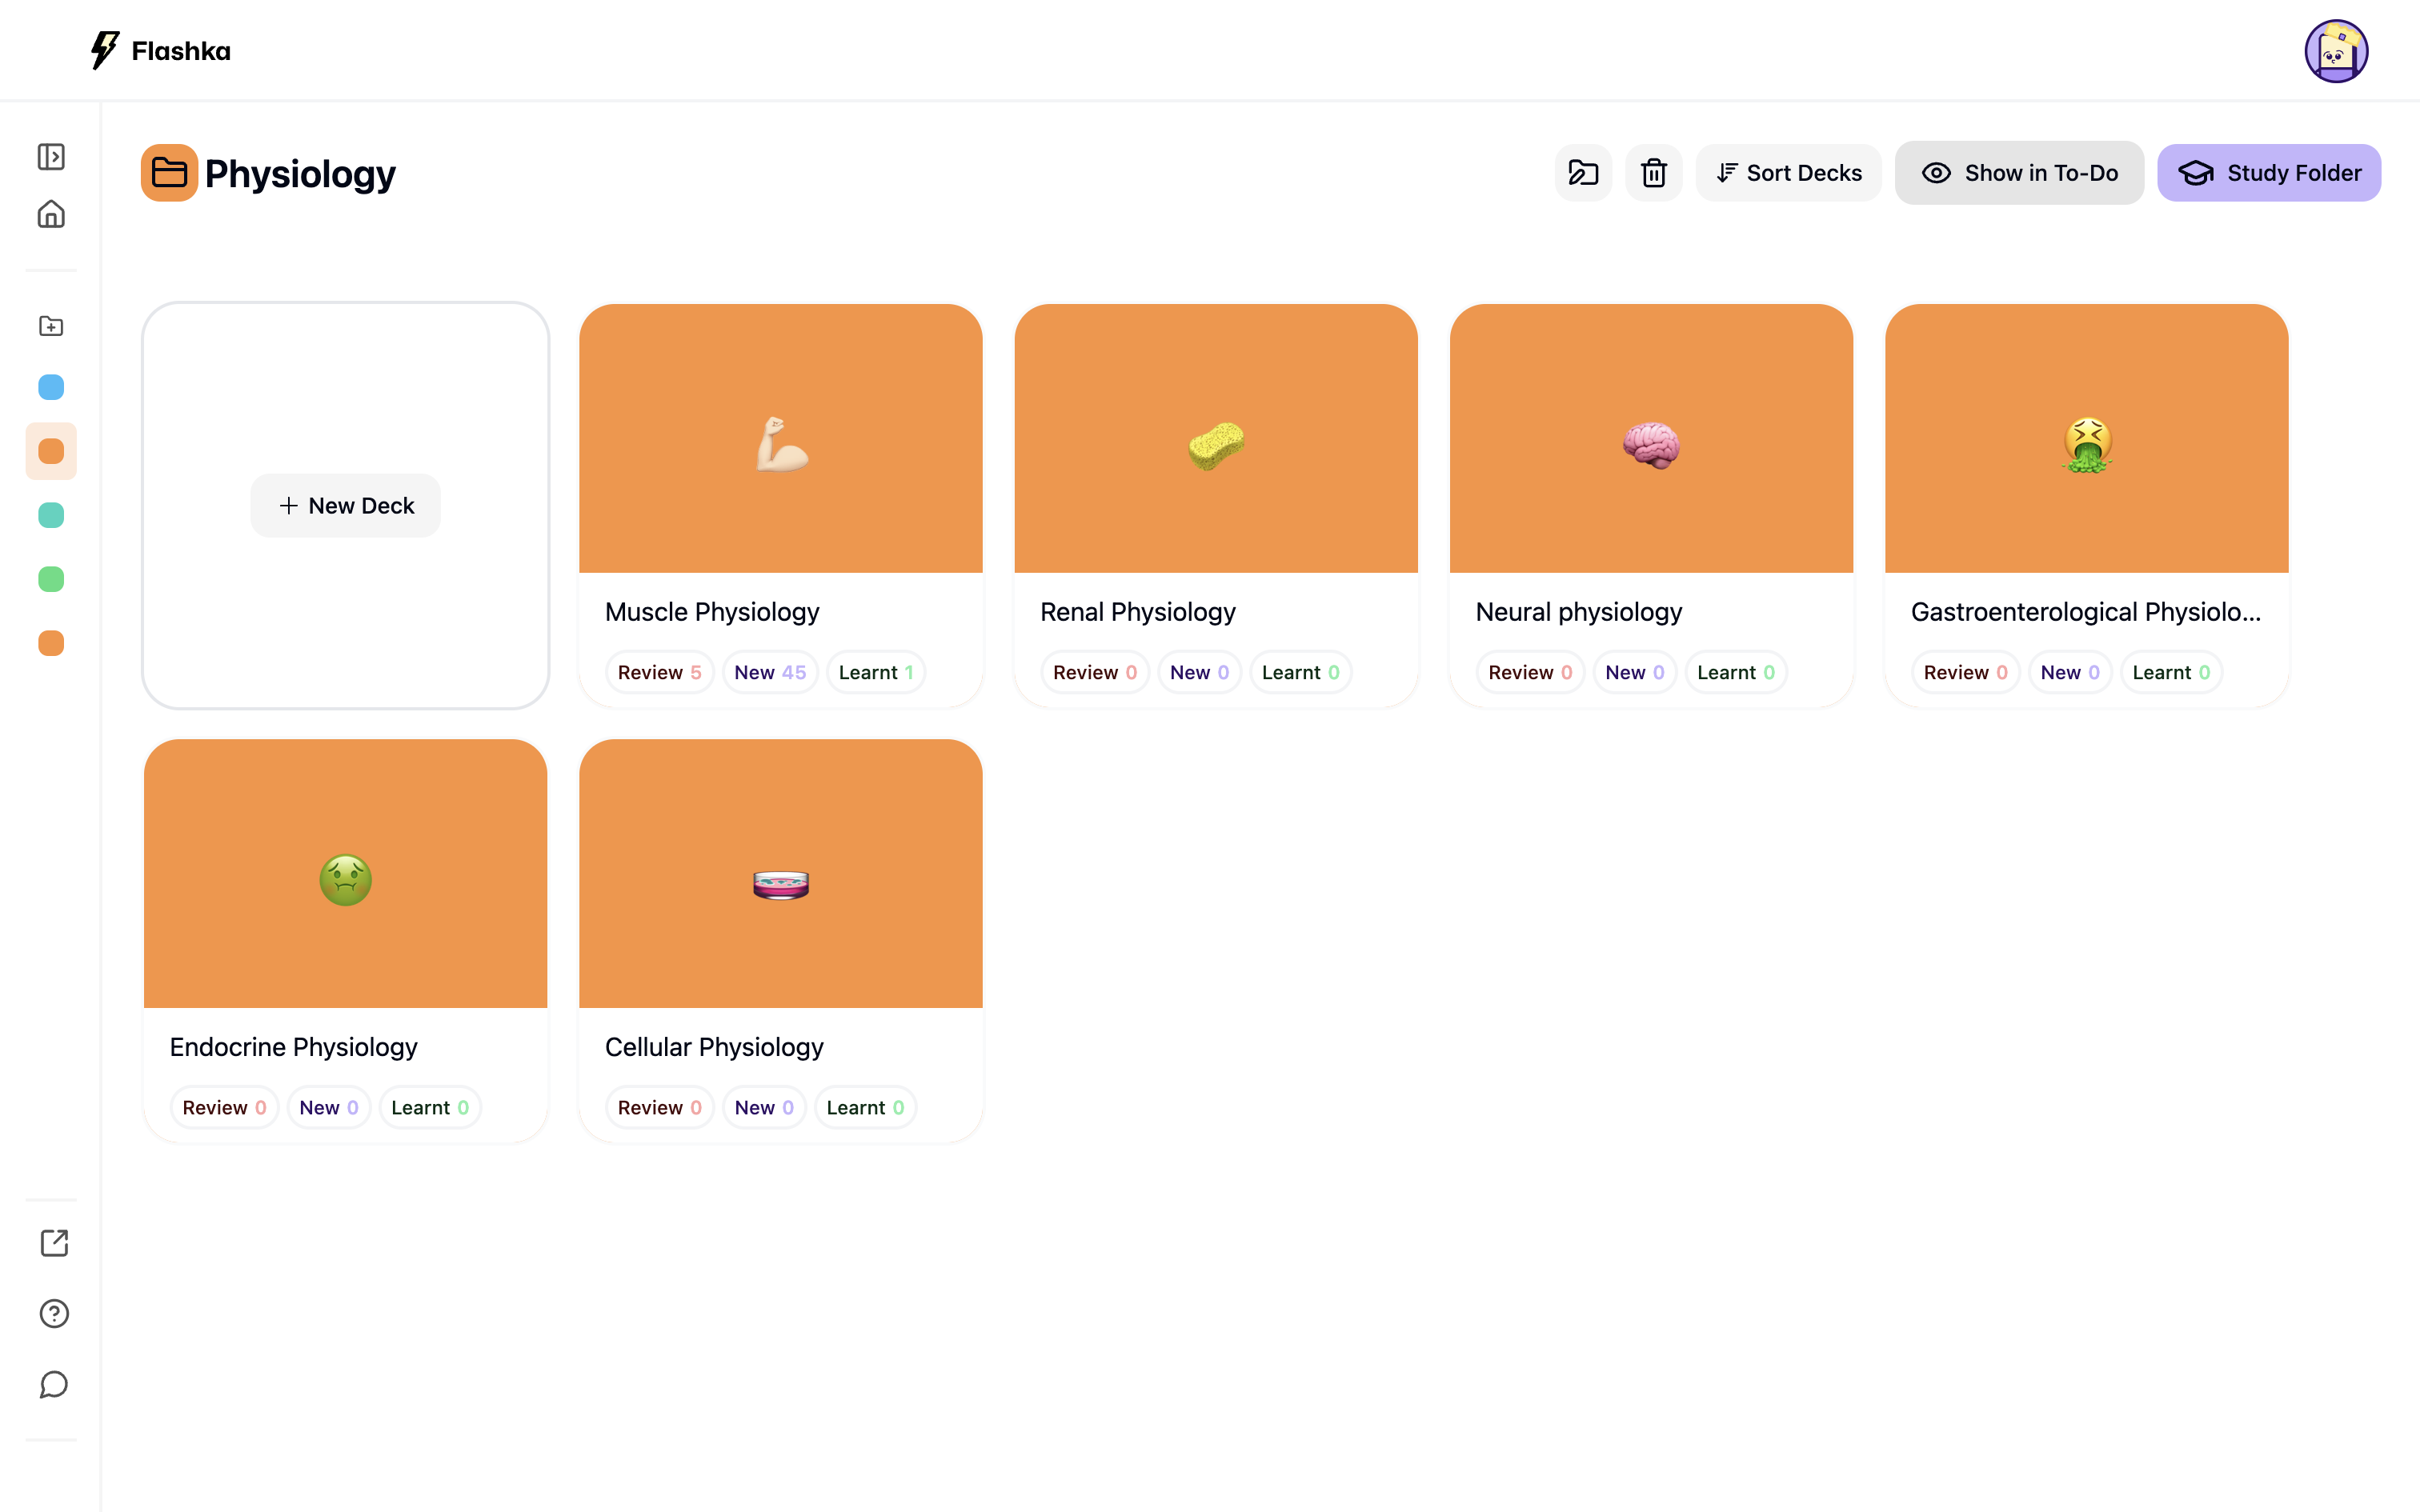The height and width of the screenshot is (1512, 2420).
Task: Click the Review 5 badge on Muscle Physiology
Action: 659,672
